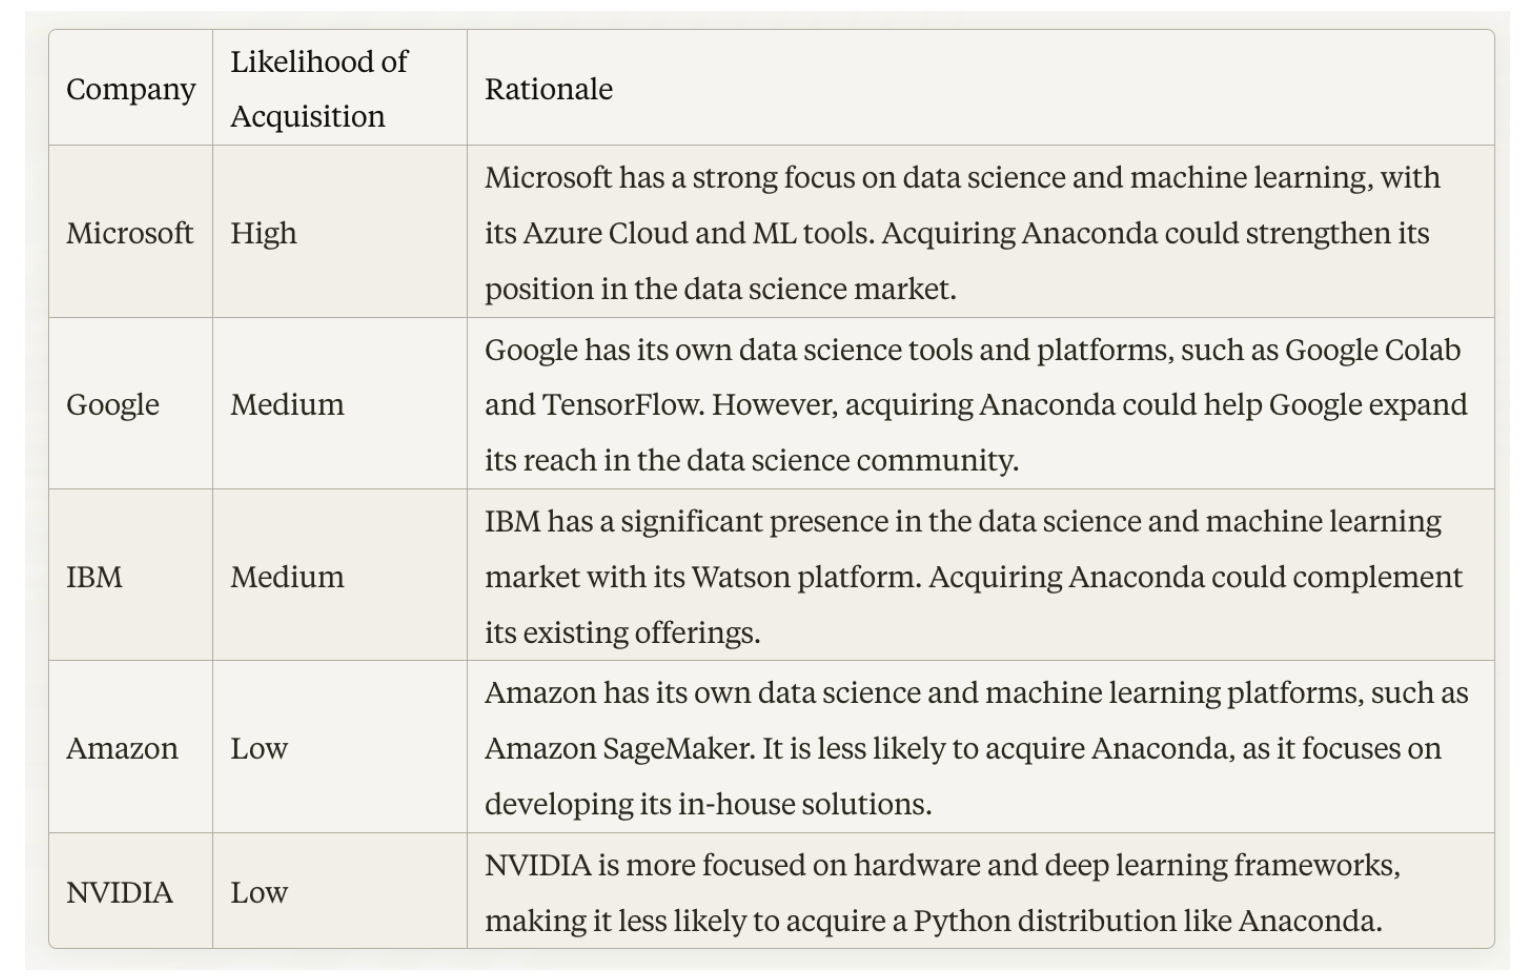Image resolution: width=1530 pixels, height=978 pixels.
Task: Click the Medium likelihood cell for Google
Action: tap(340, 404)
